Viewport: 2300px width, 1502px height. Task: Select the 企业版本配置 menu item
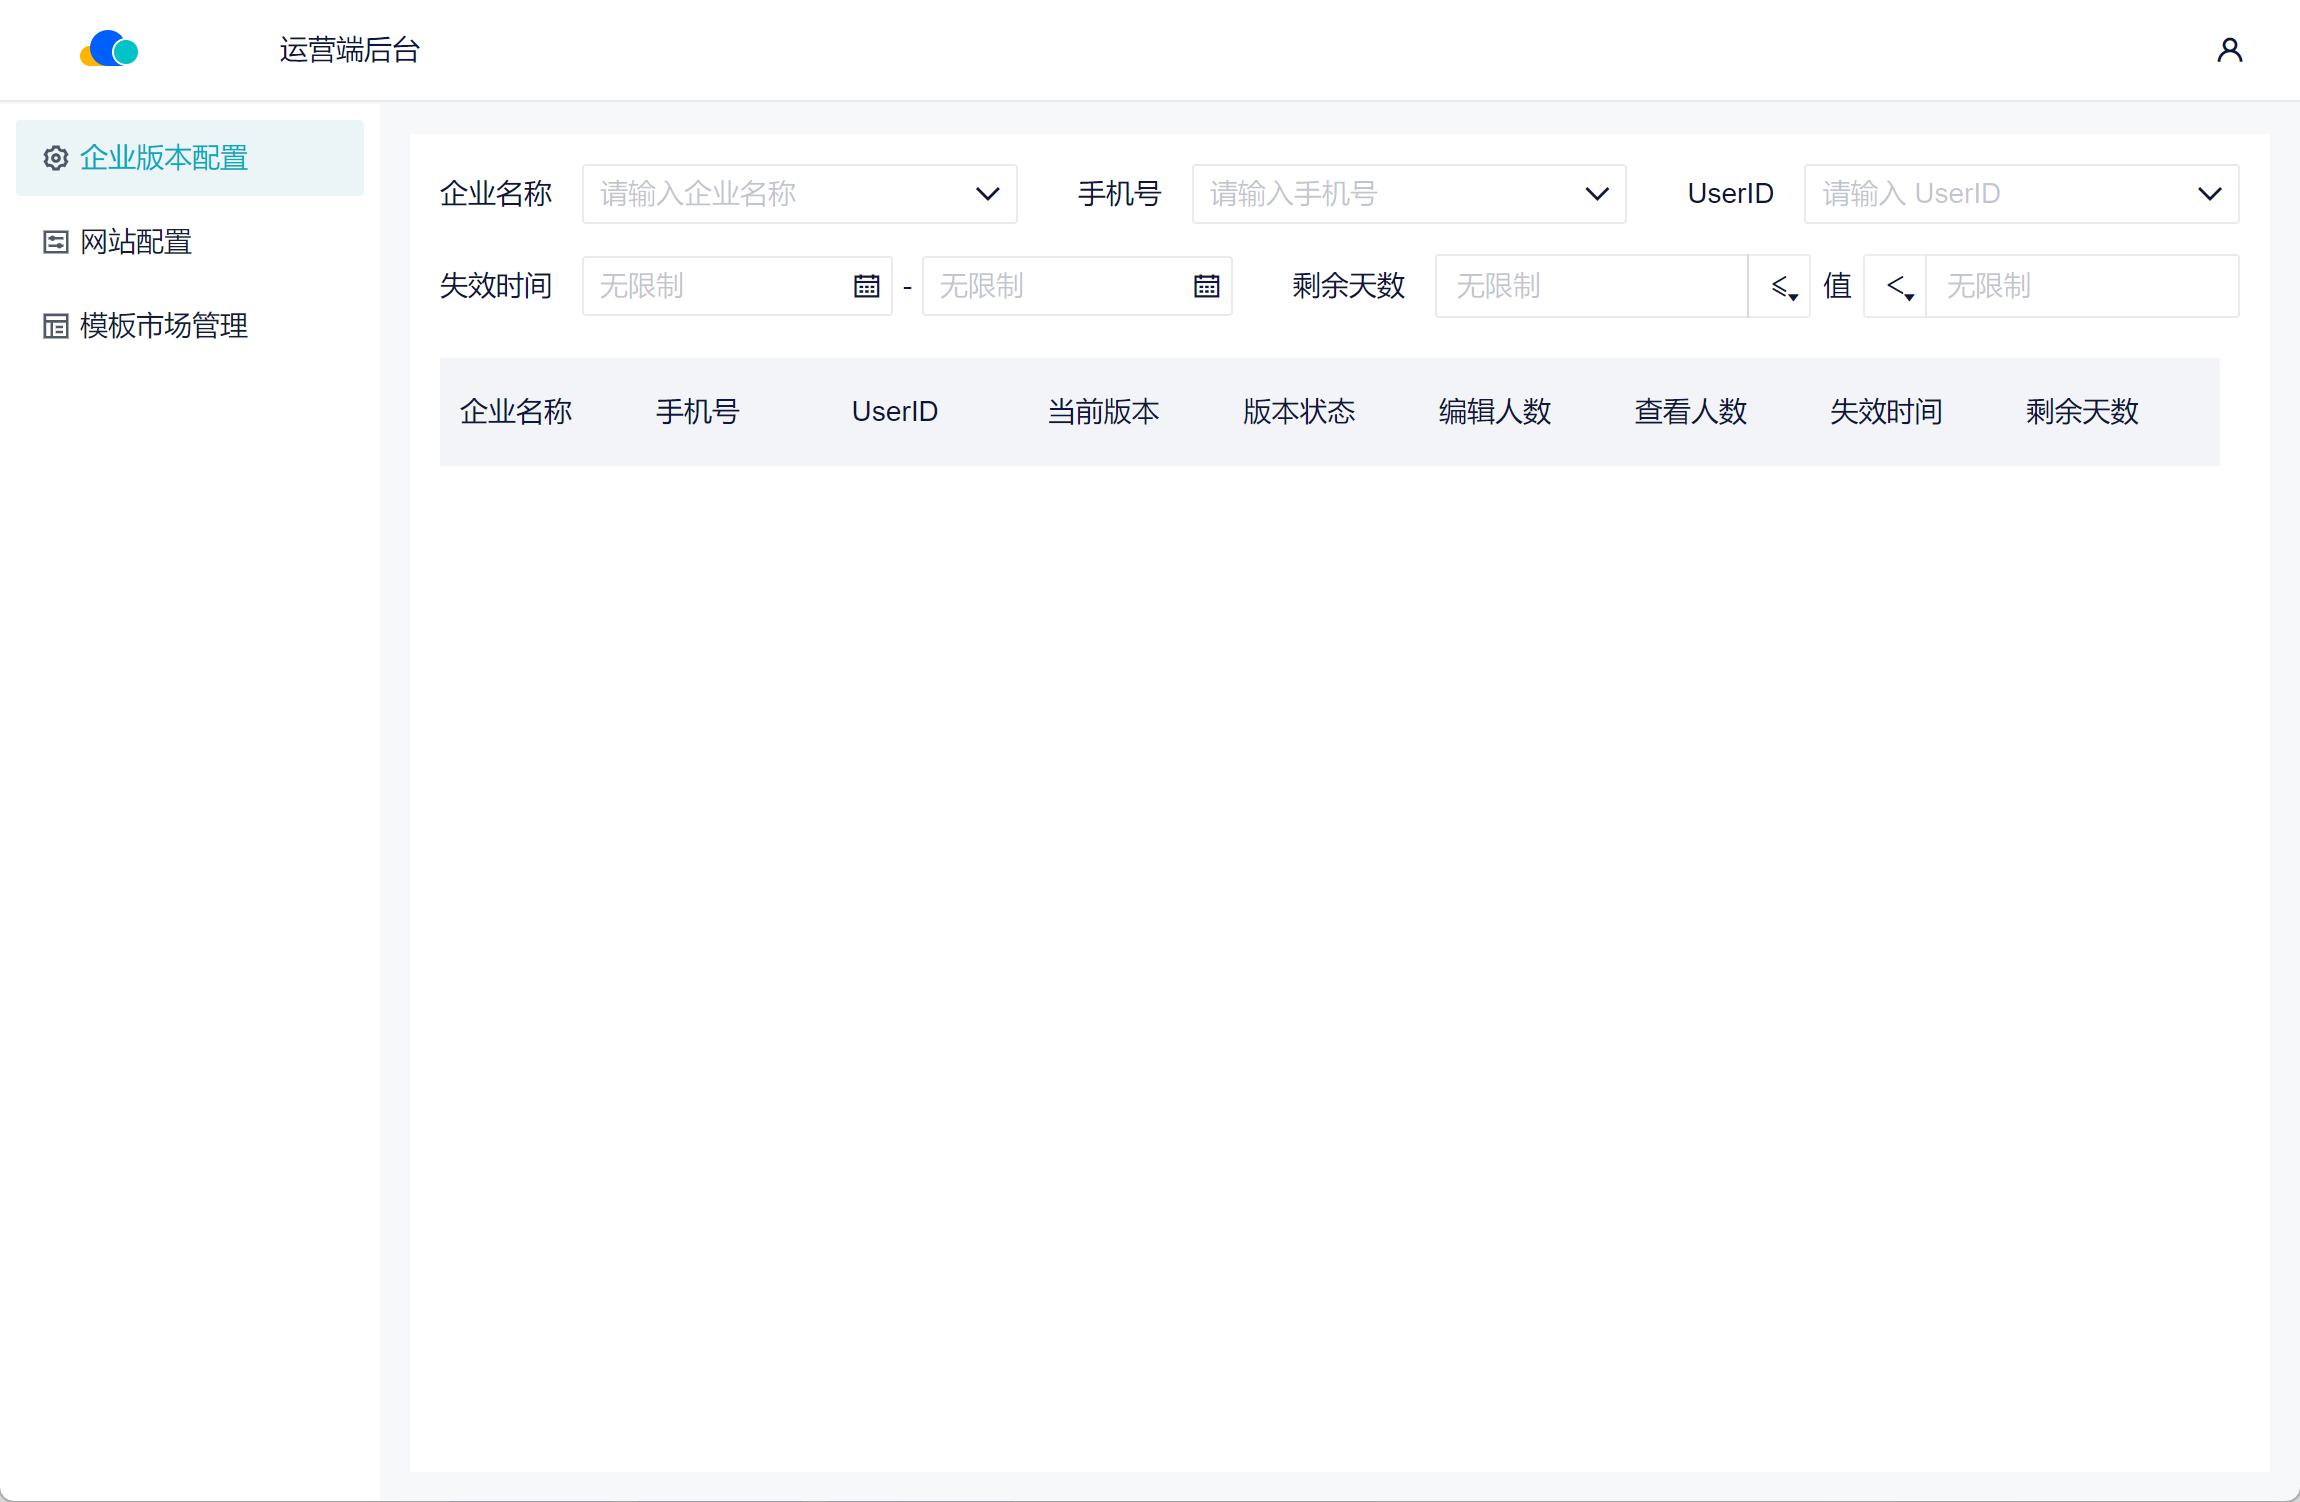(x=164, y=158)
